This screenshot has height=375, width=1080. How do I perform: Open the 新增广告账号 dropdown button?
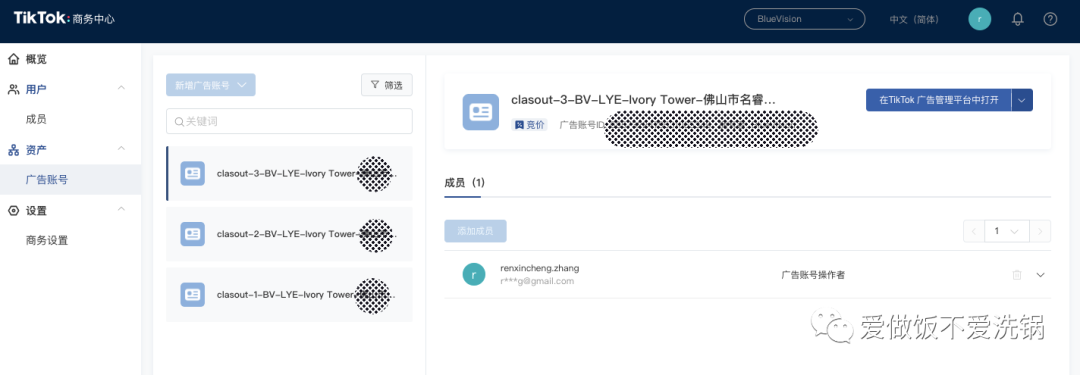(x=211, y=85)
